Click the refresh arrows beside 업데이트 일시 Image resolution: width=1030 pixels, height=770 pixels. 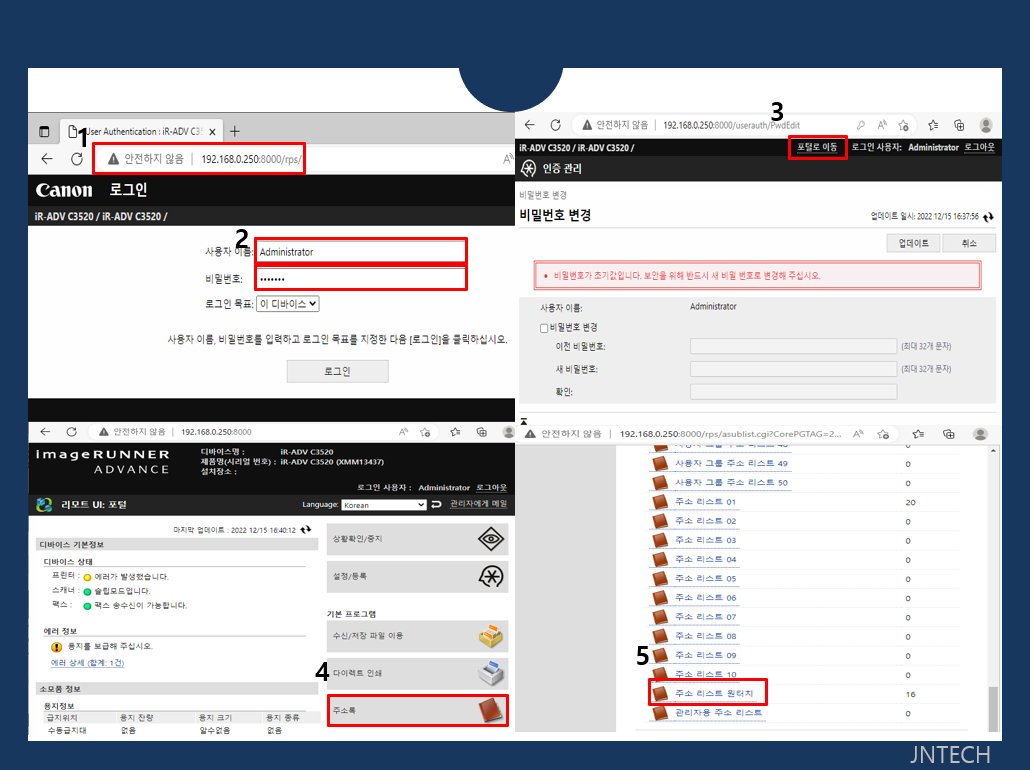click(988, 216)
